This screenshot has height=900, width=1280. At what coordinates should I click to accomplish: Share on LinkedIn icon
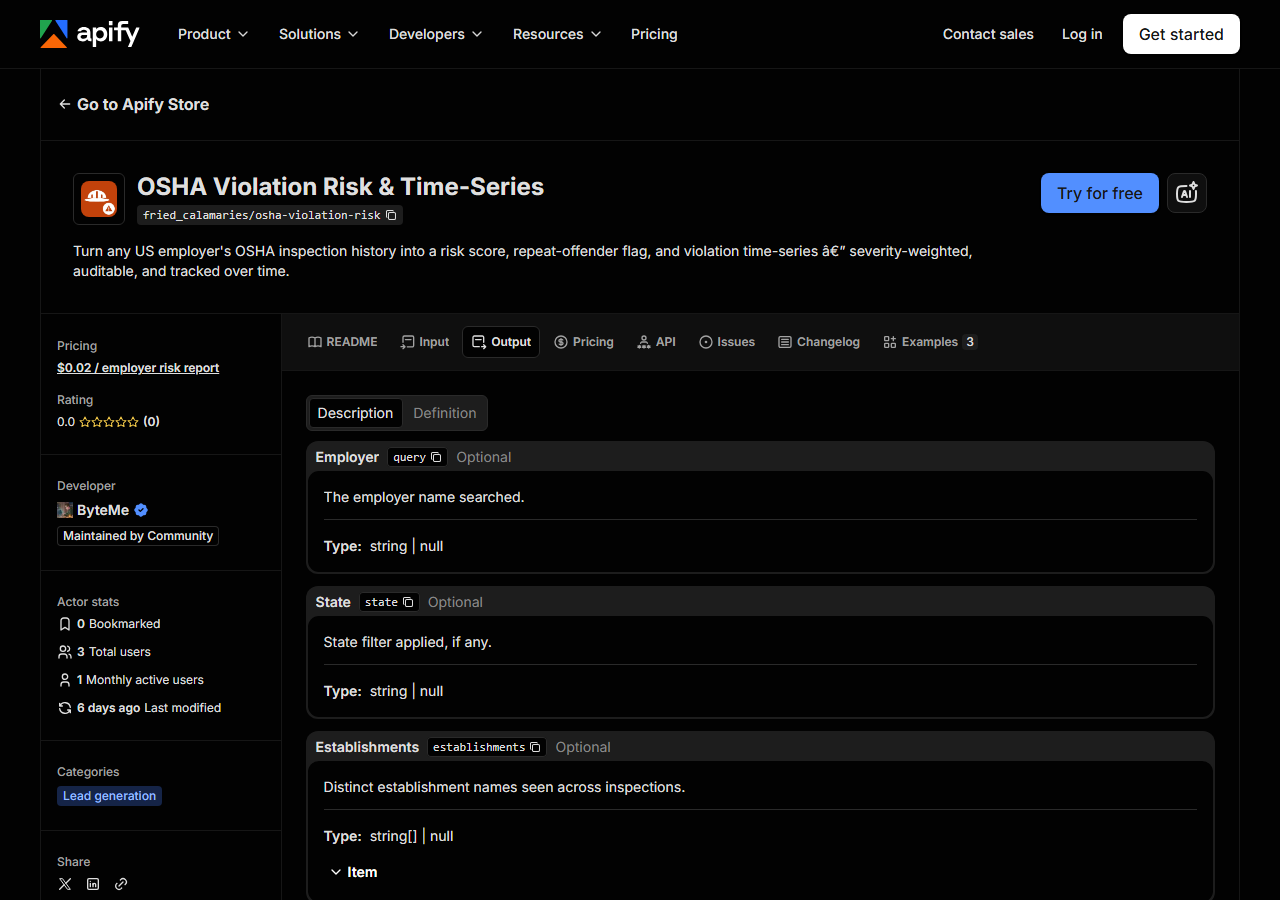click(93, 884)
